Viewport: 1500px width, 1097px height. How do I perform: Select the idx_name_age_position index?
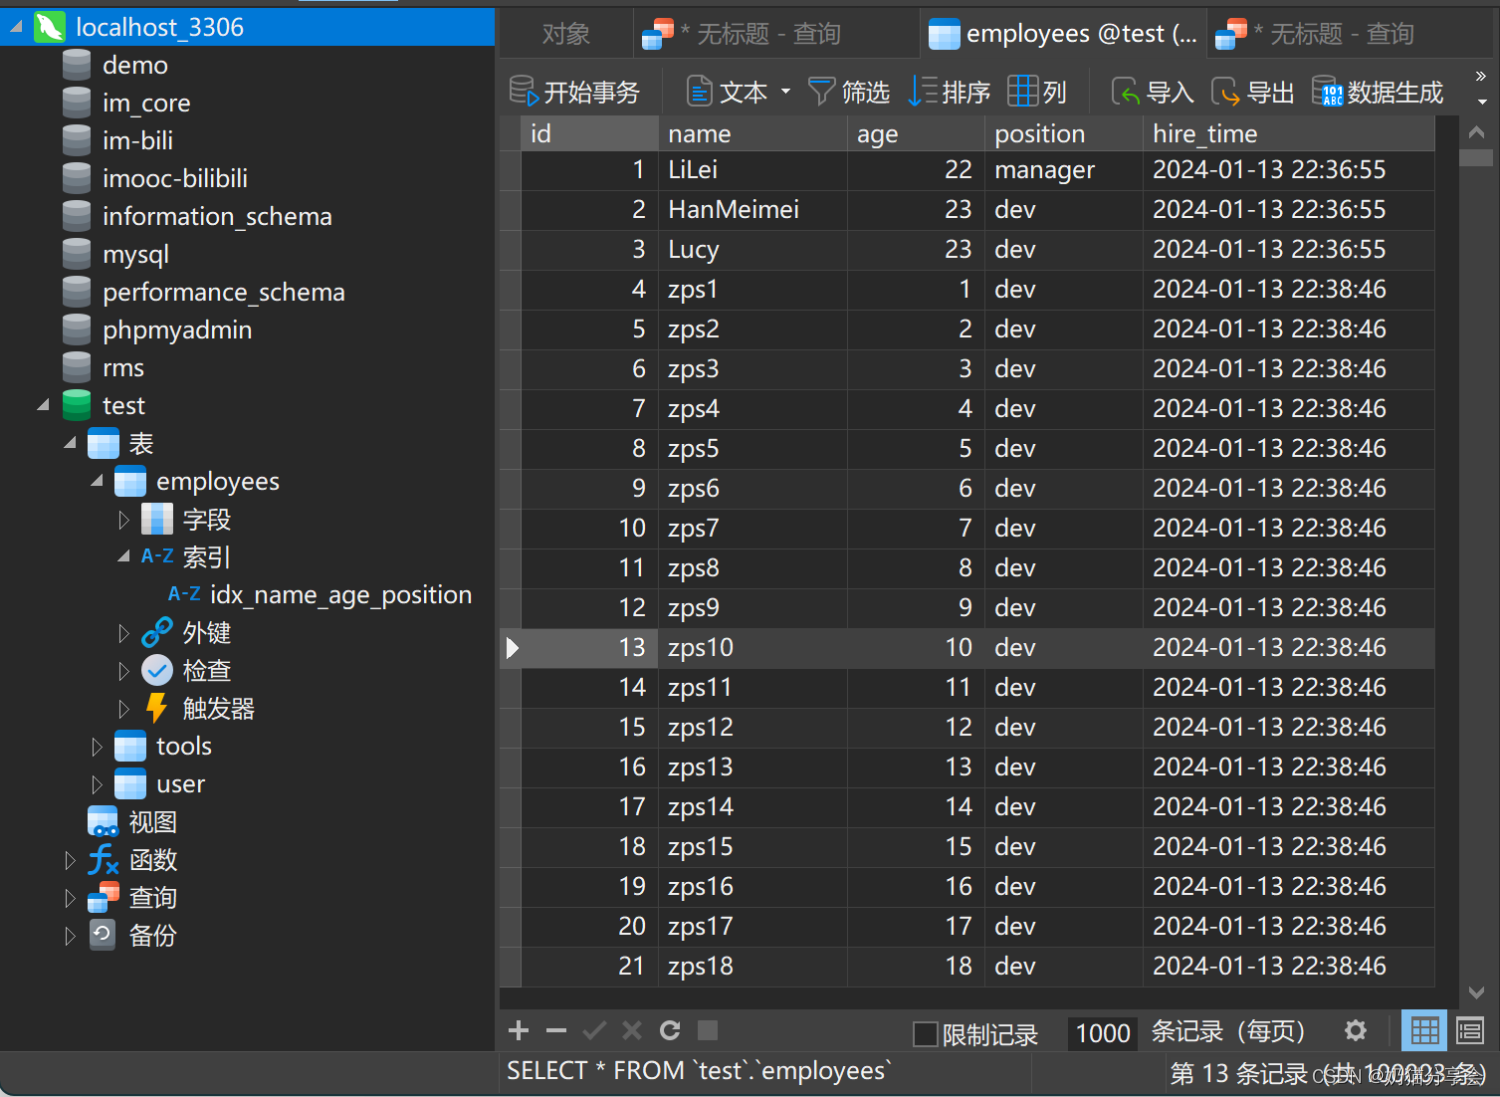tap(340, 595)
